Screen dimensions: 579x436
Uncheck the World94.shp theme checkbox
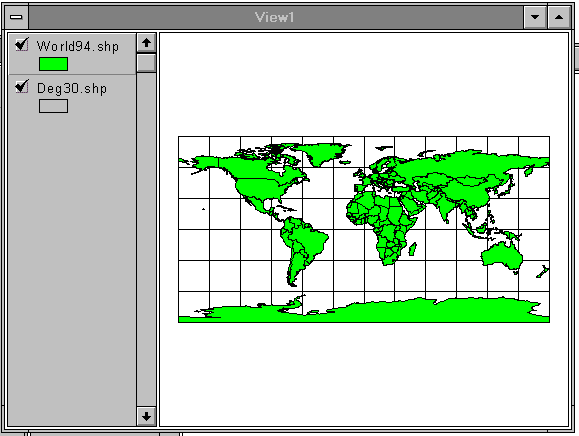pyautogui.click(x=22, y=45)
